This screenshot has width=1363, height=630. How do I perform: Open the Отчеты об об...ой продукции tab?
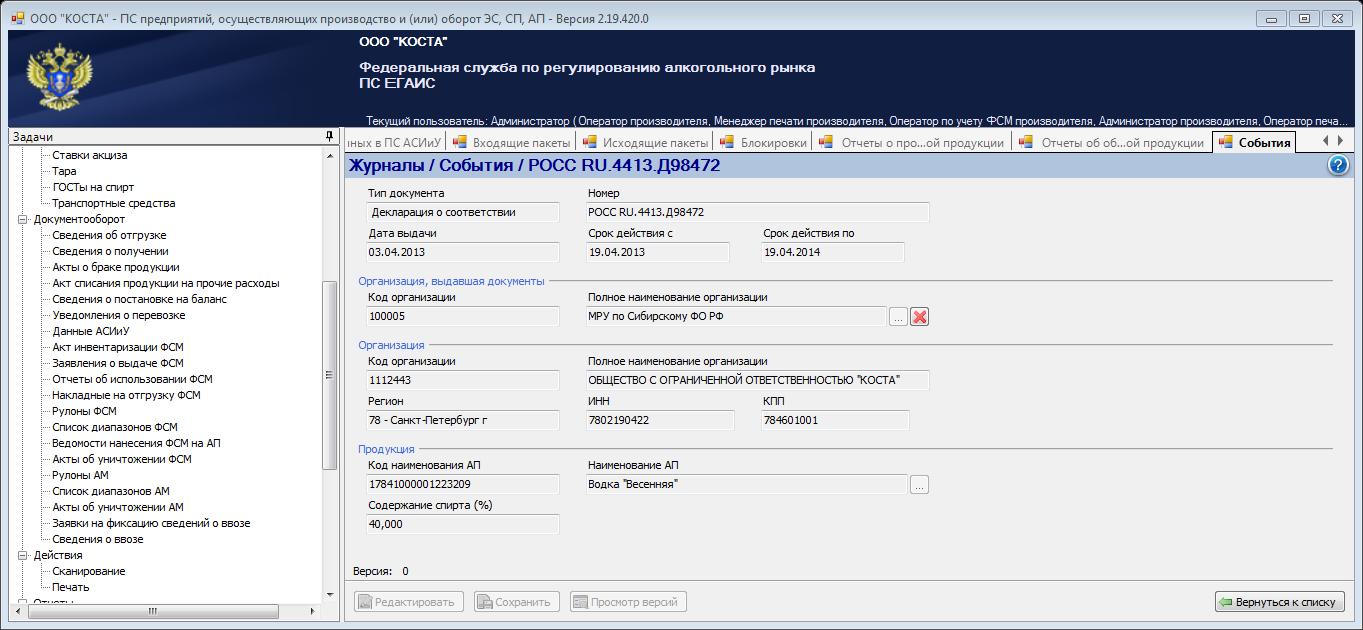(x=1111, y=142)
